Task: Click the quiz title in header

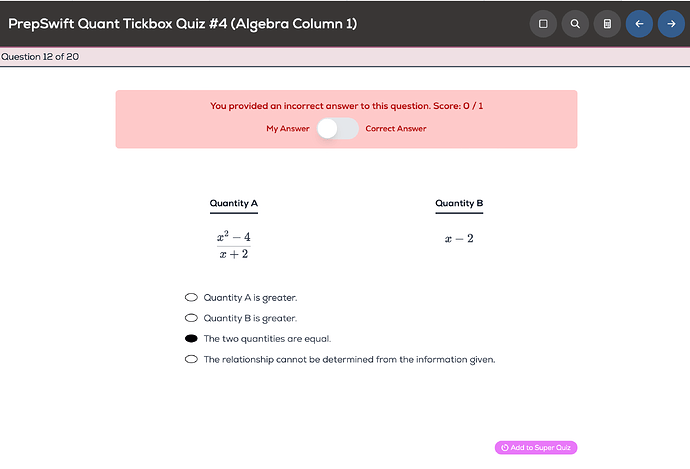Action: pos(182,23)
